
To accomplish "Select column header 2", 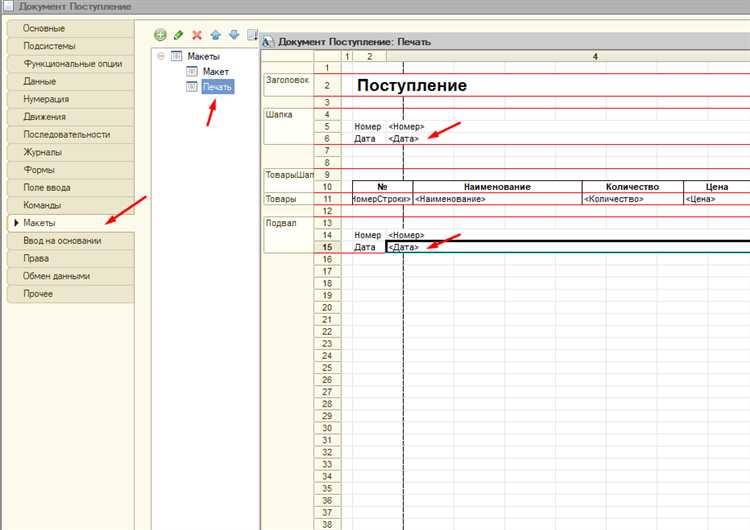I will (x=369, y=56).
